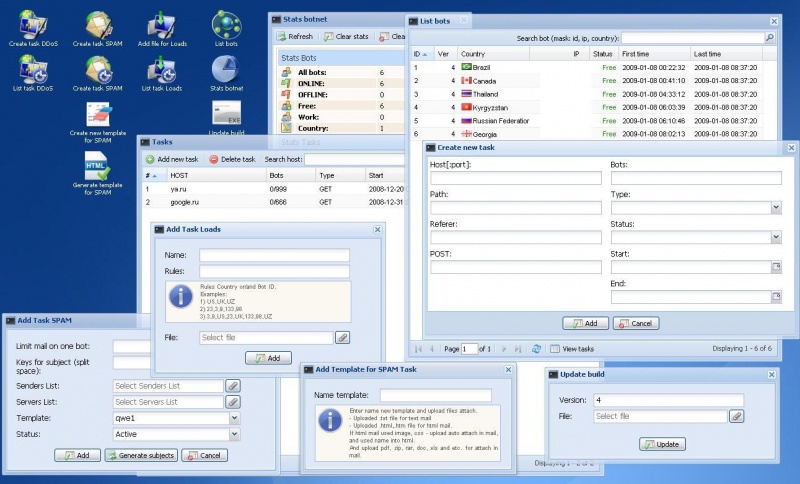Click the paperclip icon beside Senders List
This screenshot has width=800, height=484.
(x=232, y=386)
